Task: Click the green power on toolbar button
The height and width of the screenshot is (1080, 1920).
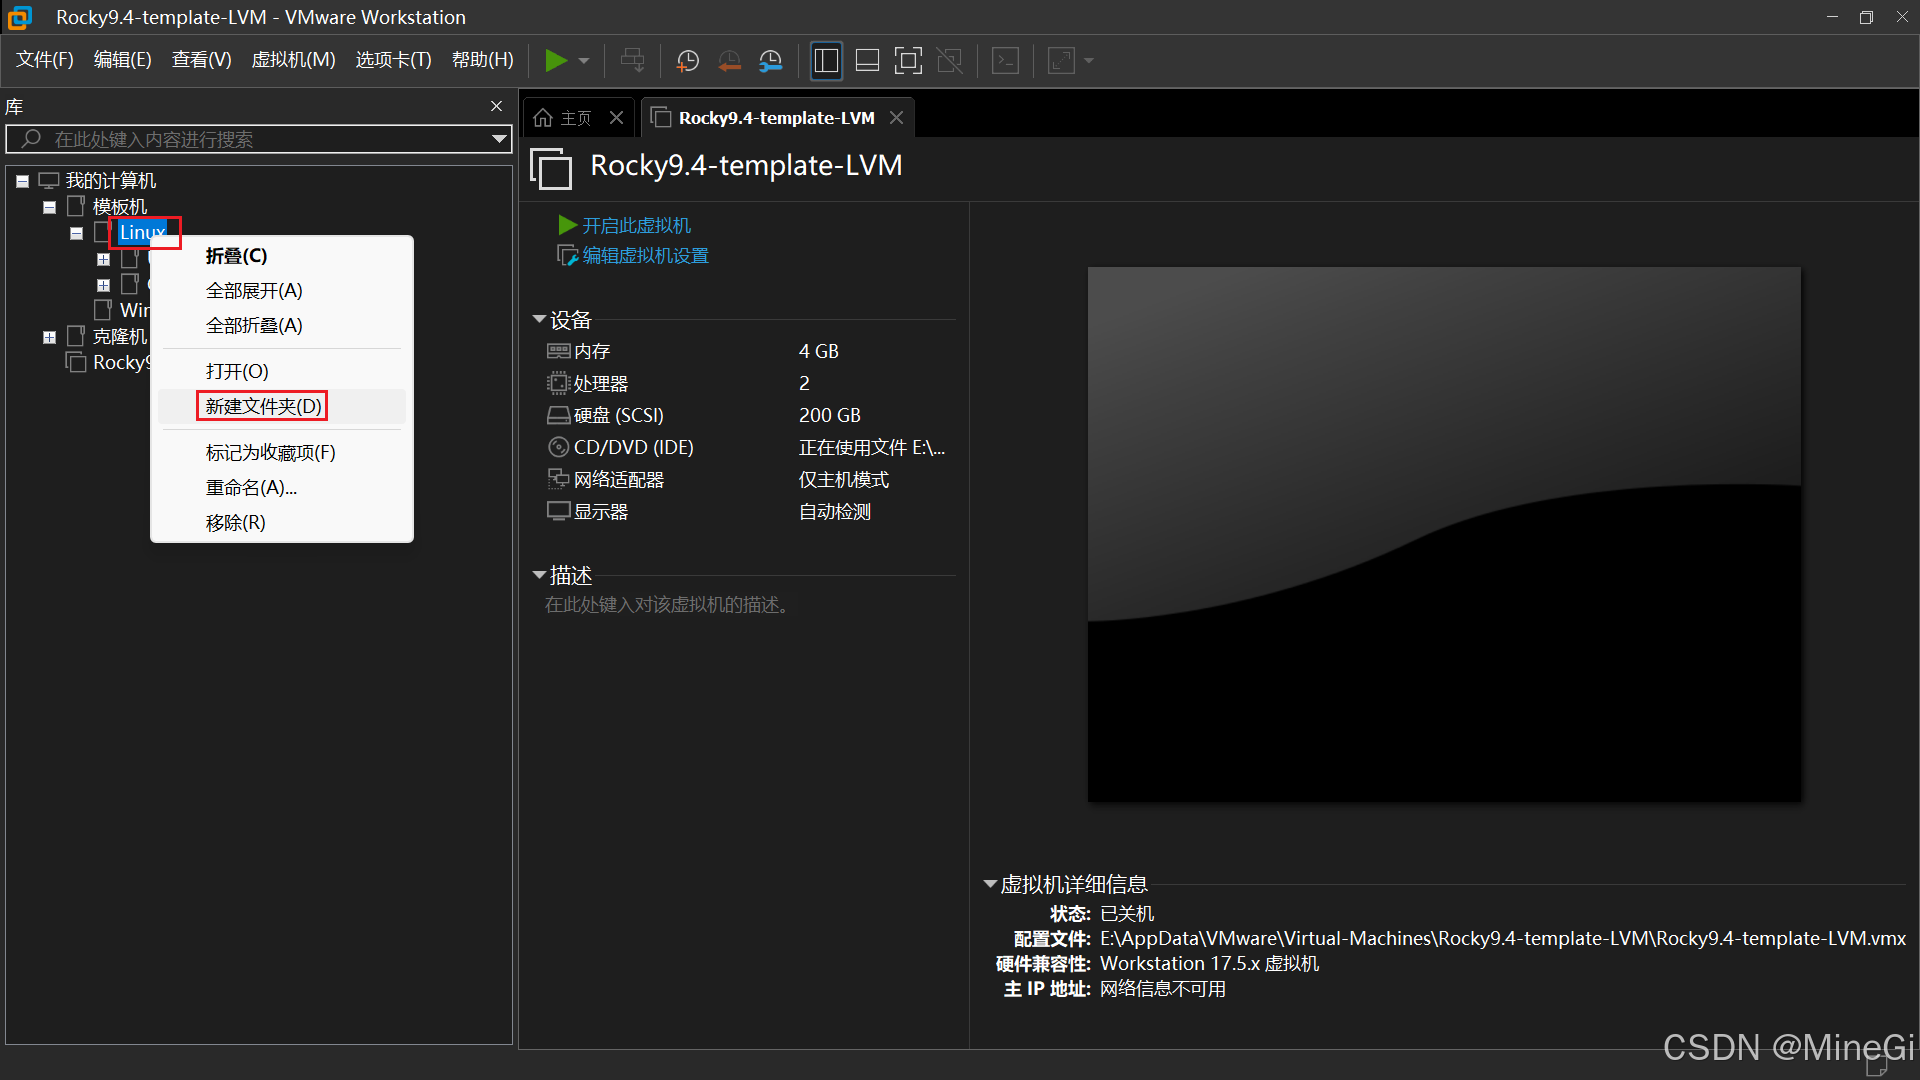Action: coord(555,61)
